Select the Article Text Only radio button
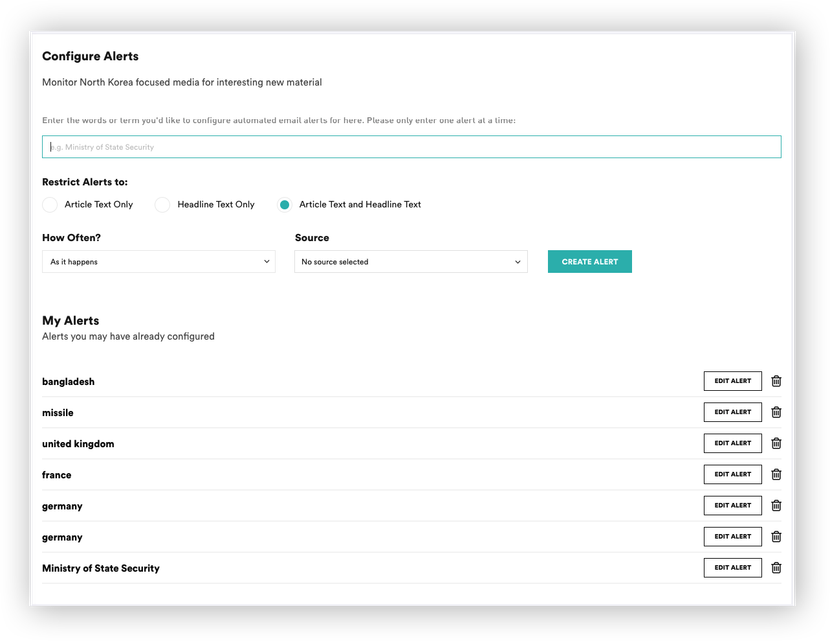Image resolution: width=830 pixels, height=641 pixels. pos(50,205)
